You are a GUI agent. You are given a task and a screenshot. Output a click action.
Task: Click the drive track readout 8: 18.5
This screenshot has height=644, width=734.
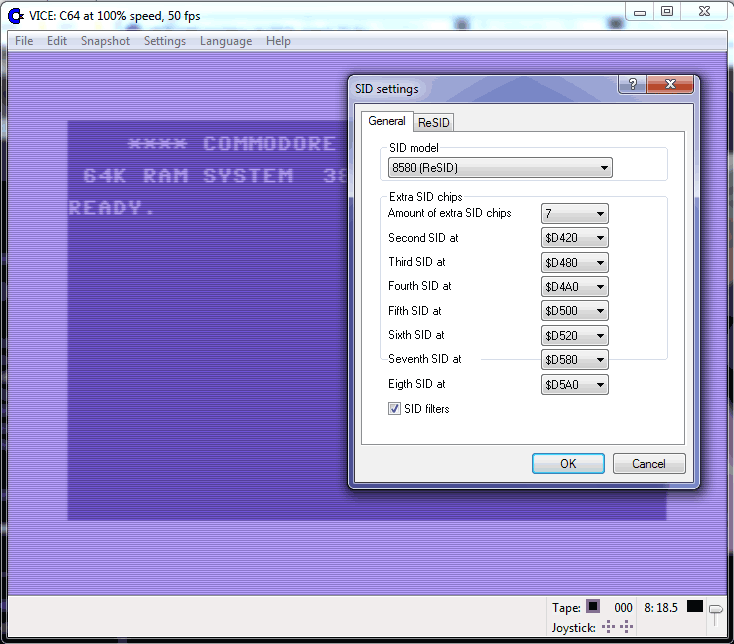pyautogui.click(x=661, y=607)
